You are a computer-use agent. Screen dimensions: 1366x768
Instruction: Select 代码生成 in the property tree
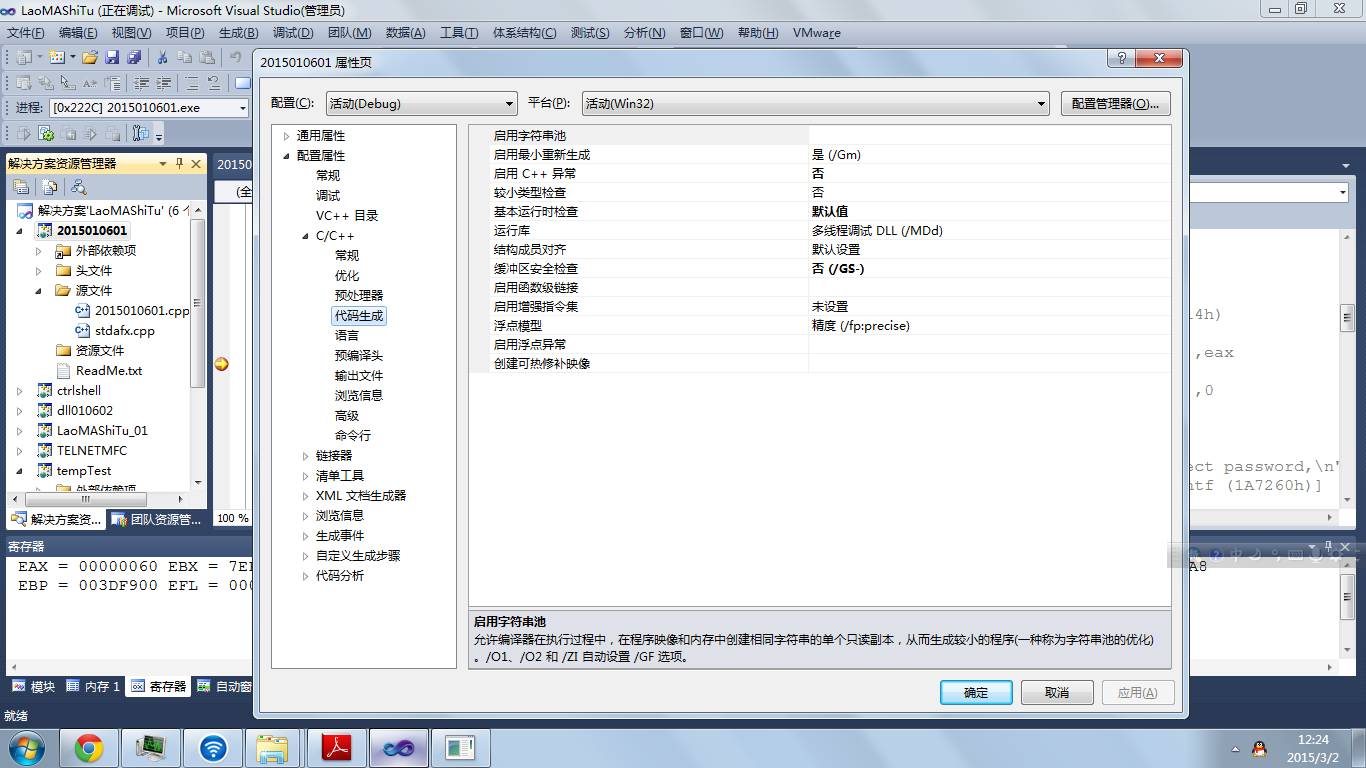point(359,316)
